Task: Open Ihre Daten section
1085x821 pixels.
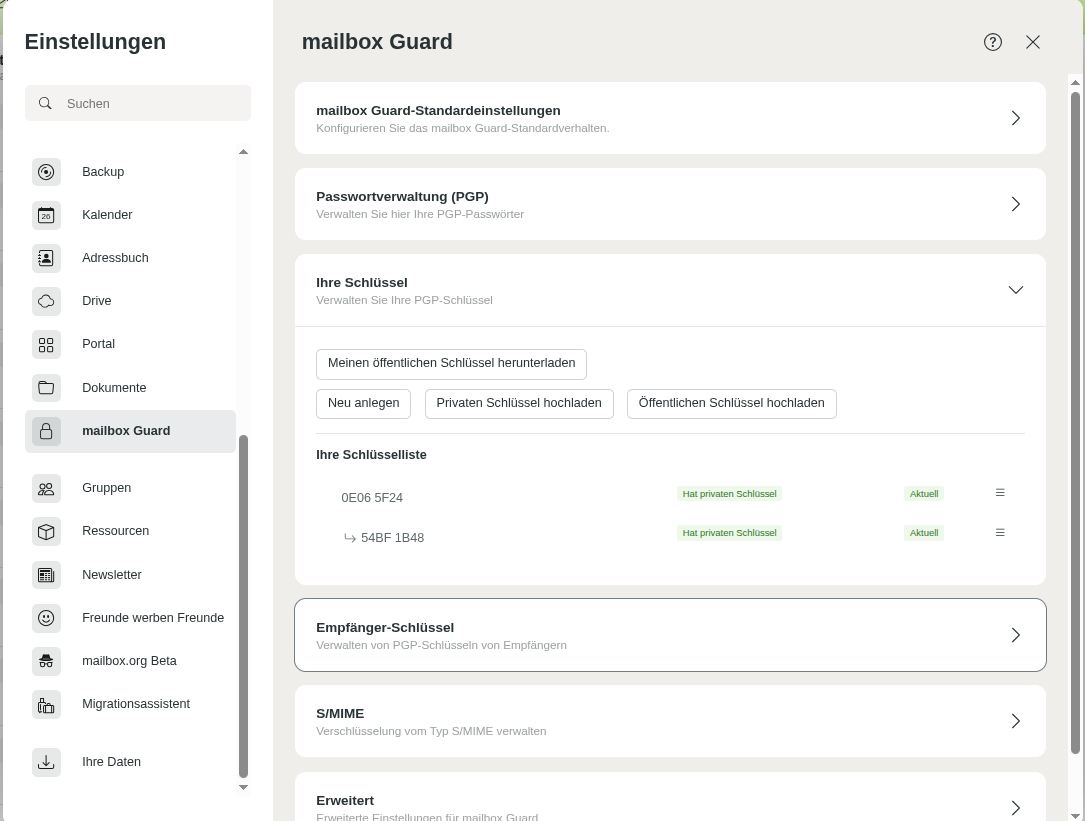Action: [x=130, y=761]
